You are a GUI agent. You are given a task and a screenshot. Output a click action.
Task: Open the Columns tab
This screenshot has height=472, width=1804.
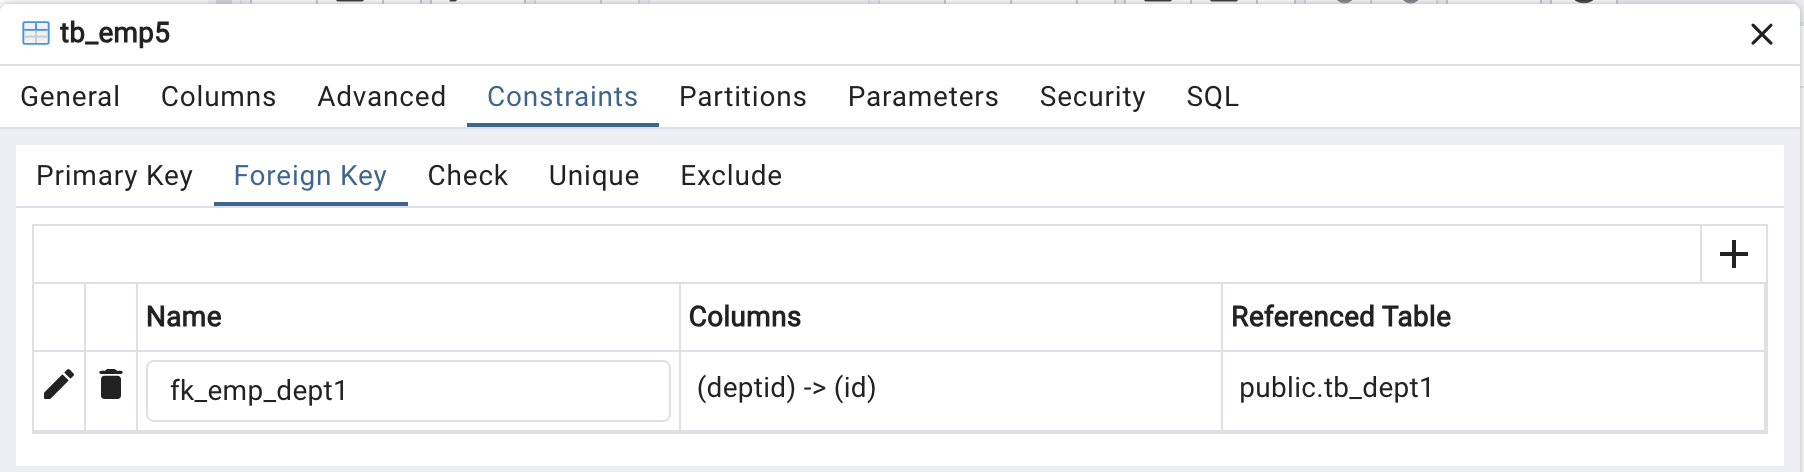(218, 97)
